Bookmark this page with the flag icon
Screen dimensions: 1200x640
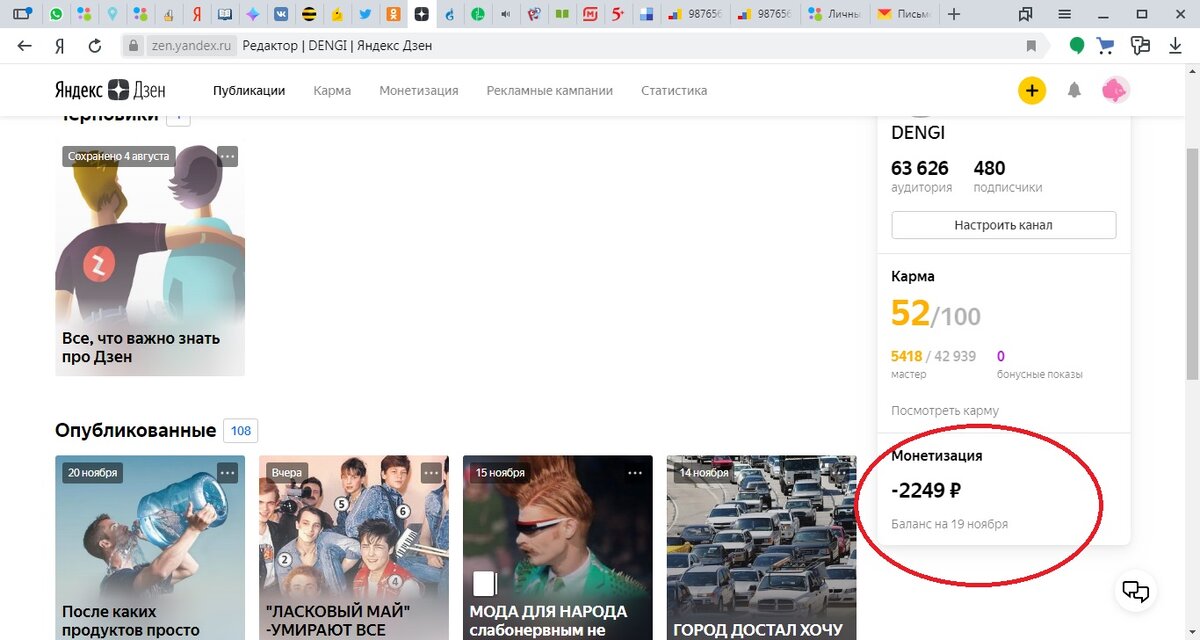[1031, 46]
